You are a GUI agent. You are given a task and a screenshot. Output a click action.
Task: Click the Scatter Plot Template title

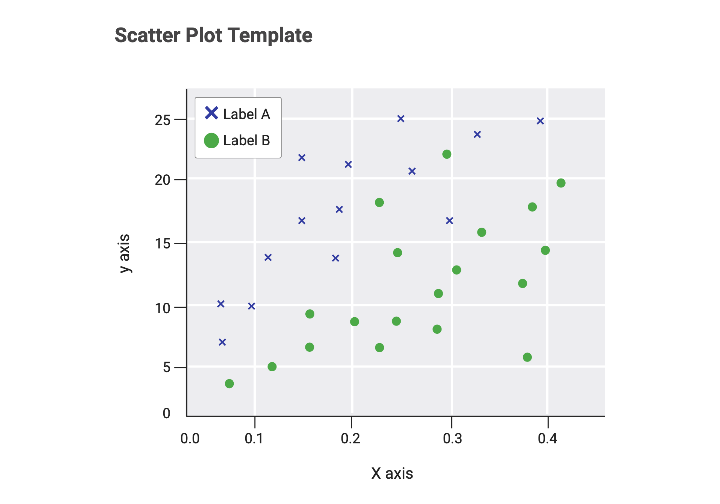point(213,36)
